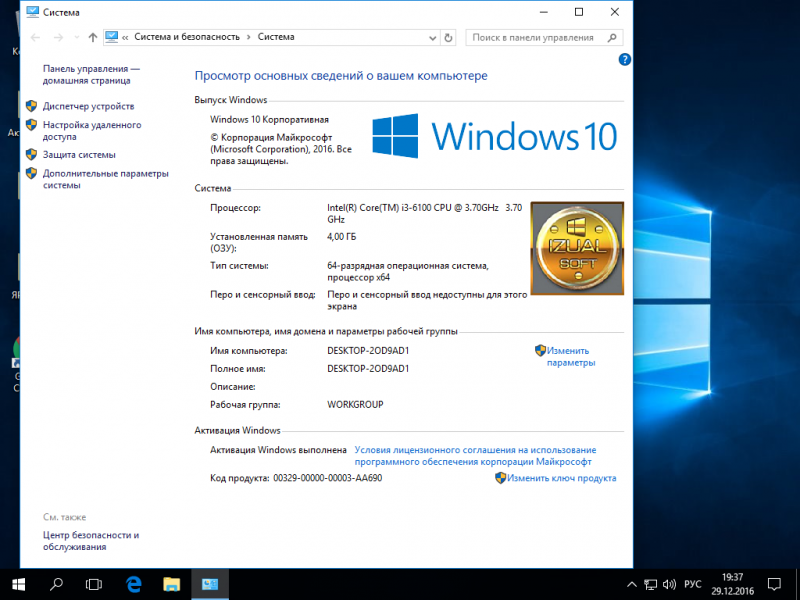
Task: Open taskbar Search magnifier
Action: (56, 584)
